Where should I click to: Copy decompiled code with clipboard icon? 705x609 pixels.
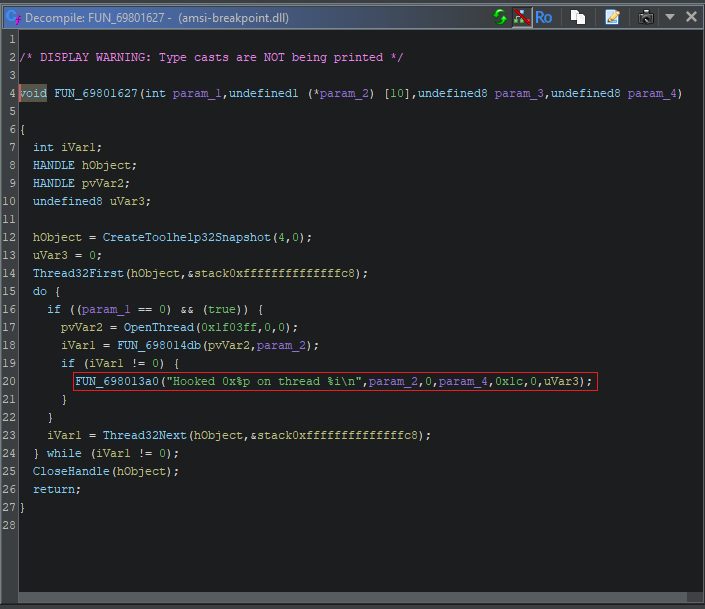[x=578, y=18]
